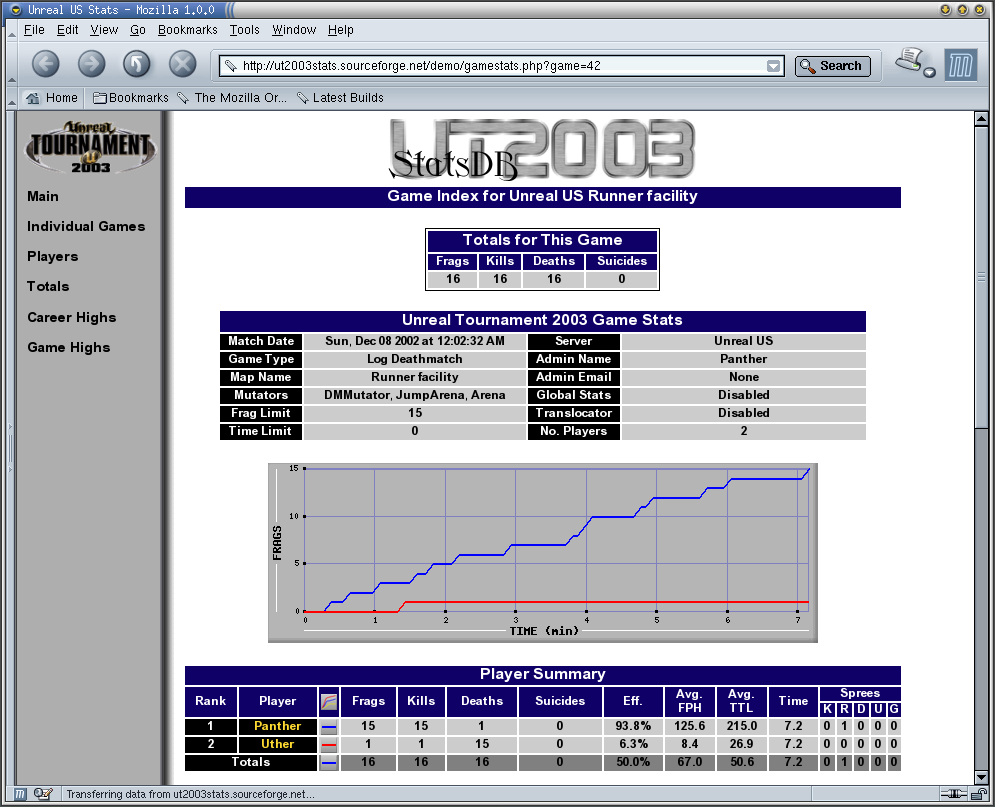
Task: Open the Tools menu
Action: click(244, 30)
